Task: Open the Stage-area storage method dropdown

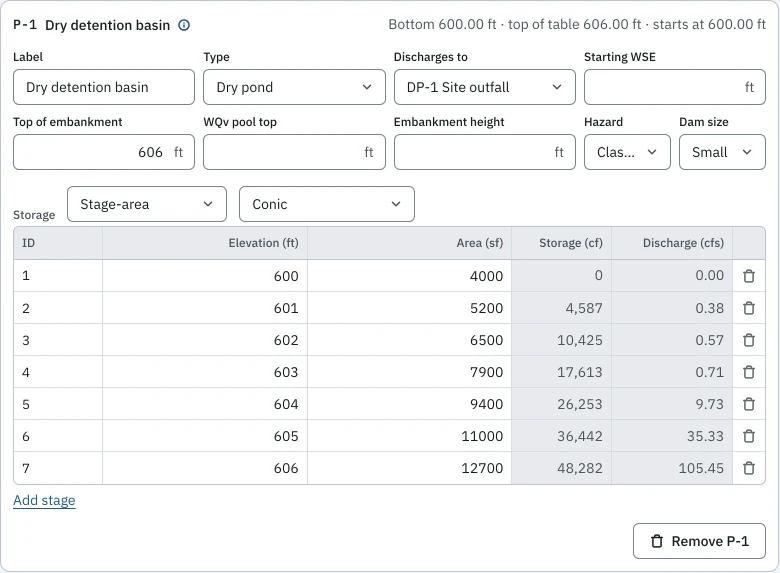Action: coord(147,204)
